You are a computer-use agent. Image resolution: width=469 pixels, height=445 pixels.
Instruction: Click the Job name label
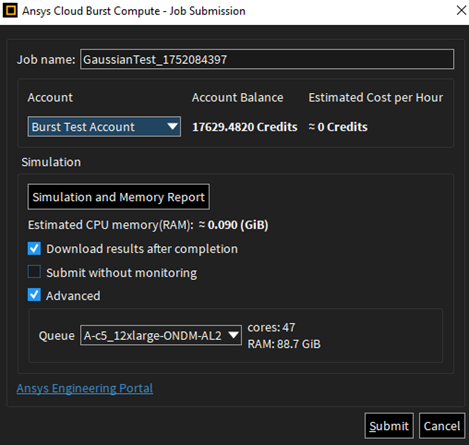46,60
